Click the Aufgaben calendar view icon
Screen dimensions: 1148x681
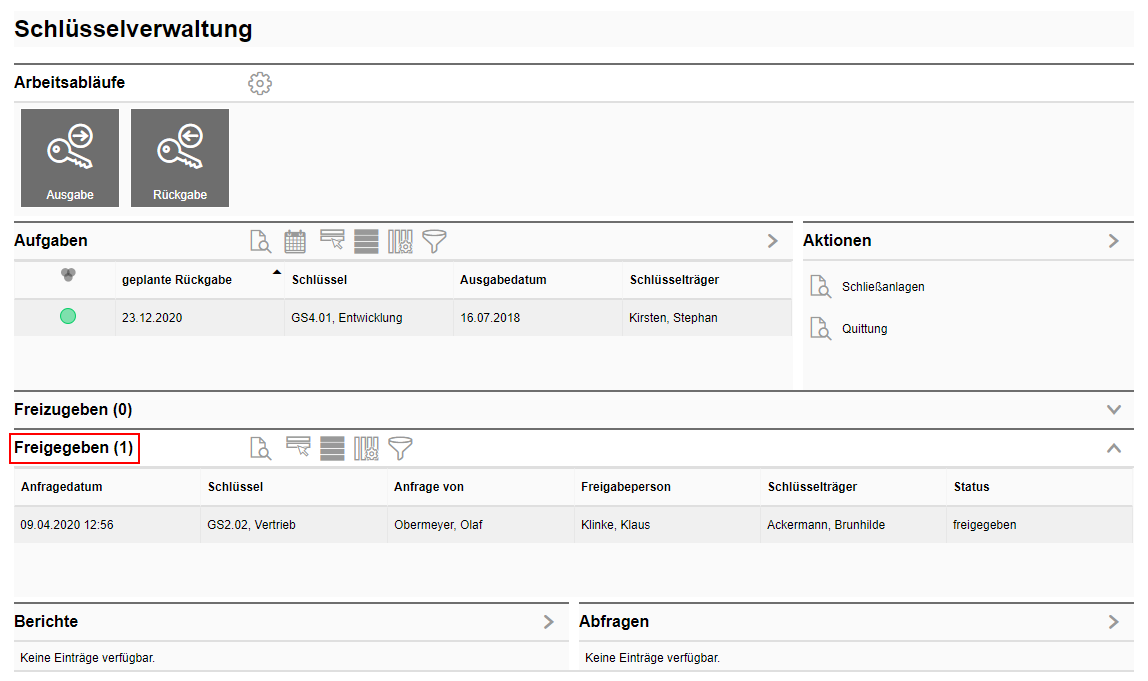(x=295, y=242)
